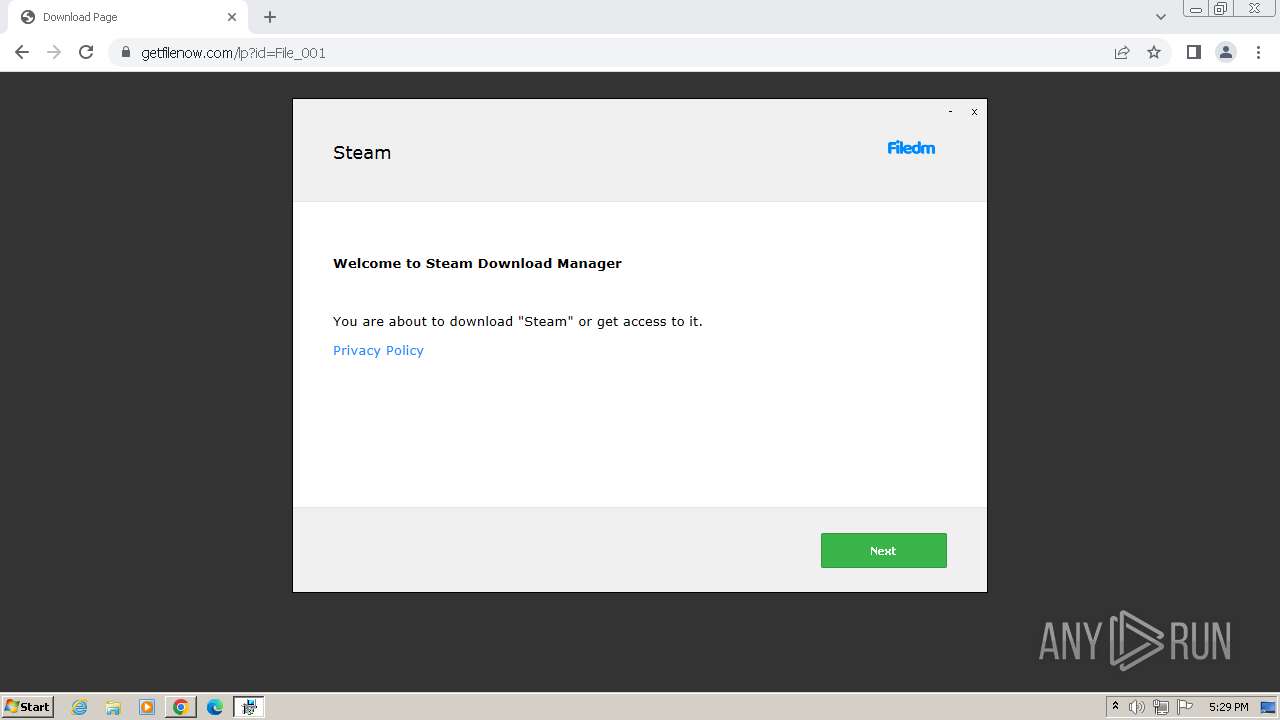Click the Steam title heading
1280x720 pixels.
click(362, 152)
